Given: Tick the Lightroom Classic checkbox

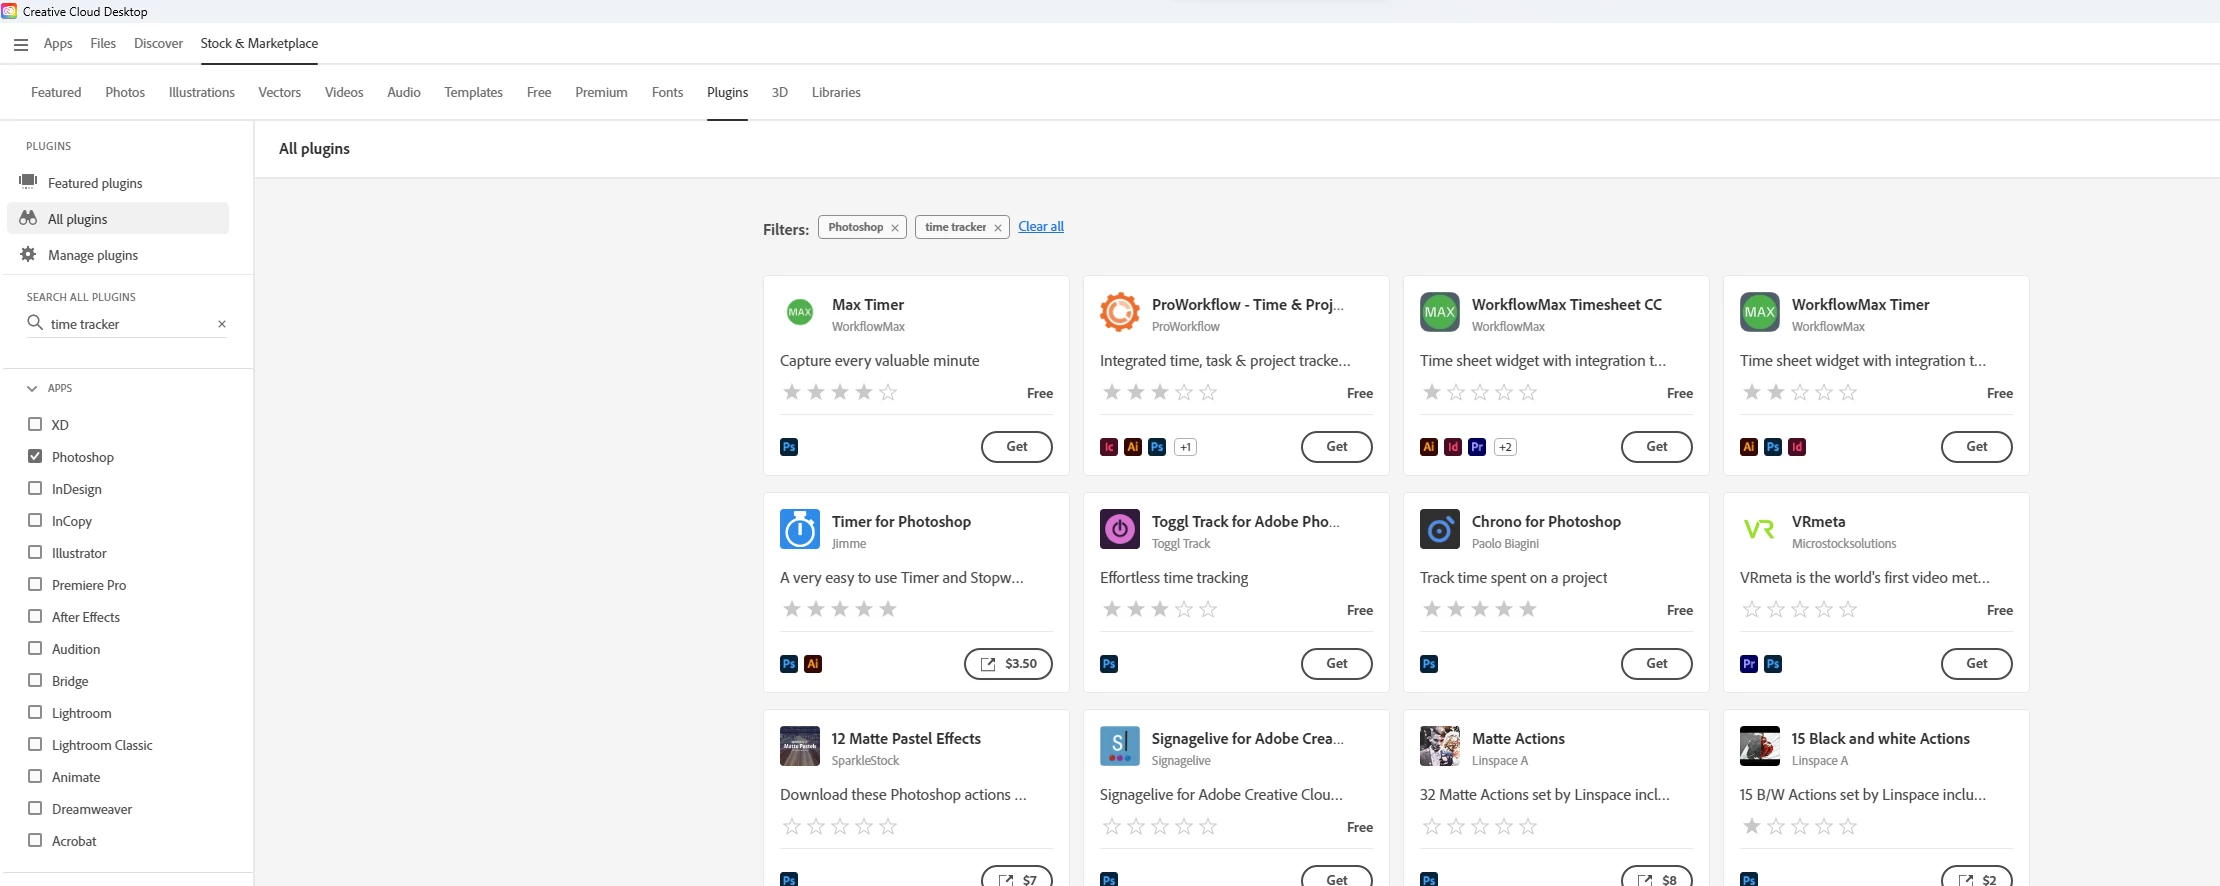Looking at the screenshot, I should pos(35,744).
